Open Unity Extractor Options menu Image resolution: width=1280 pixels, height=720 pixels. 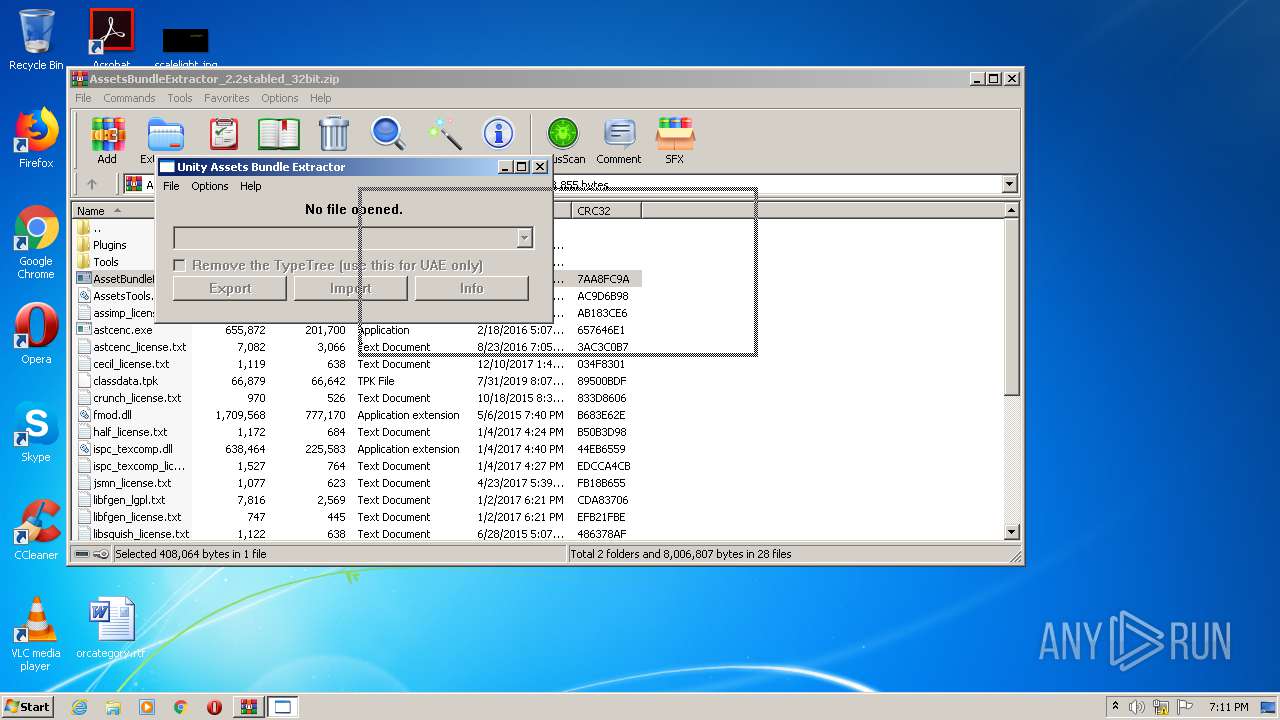point(210,186)
